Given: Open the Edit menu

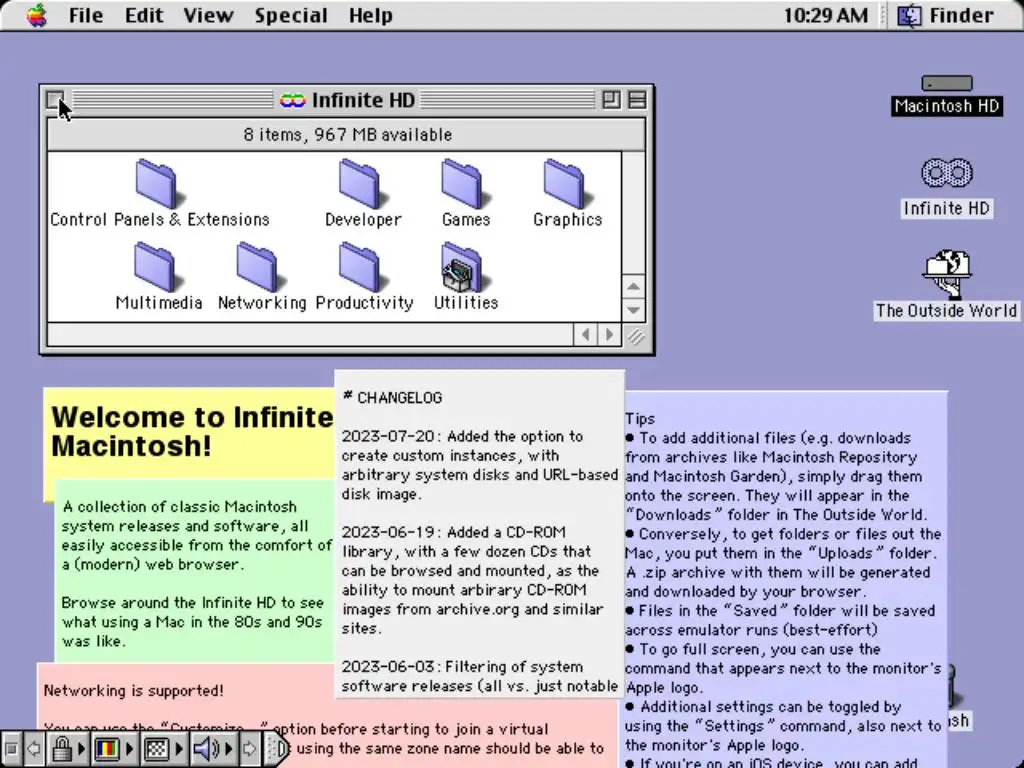Looking at the screenshot, I should coord(144,15).
